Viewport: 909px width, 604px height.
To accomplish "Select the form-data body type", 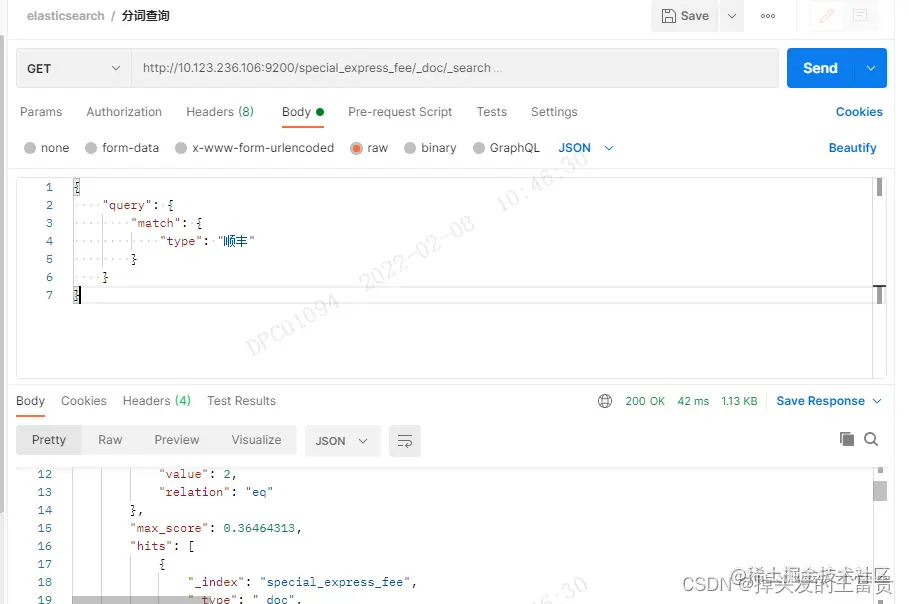I will coord(122,148).
